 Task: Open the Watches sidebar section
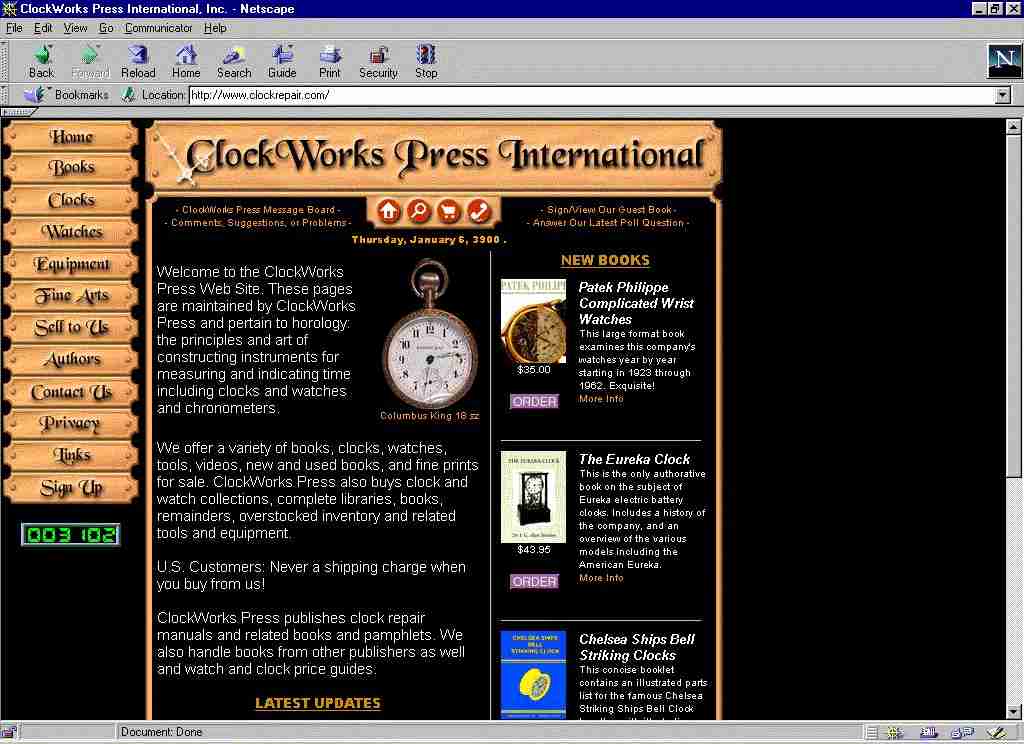[71, 232]
